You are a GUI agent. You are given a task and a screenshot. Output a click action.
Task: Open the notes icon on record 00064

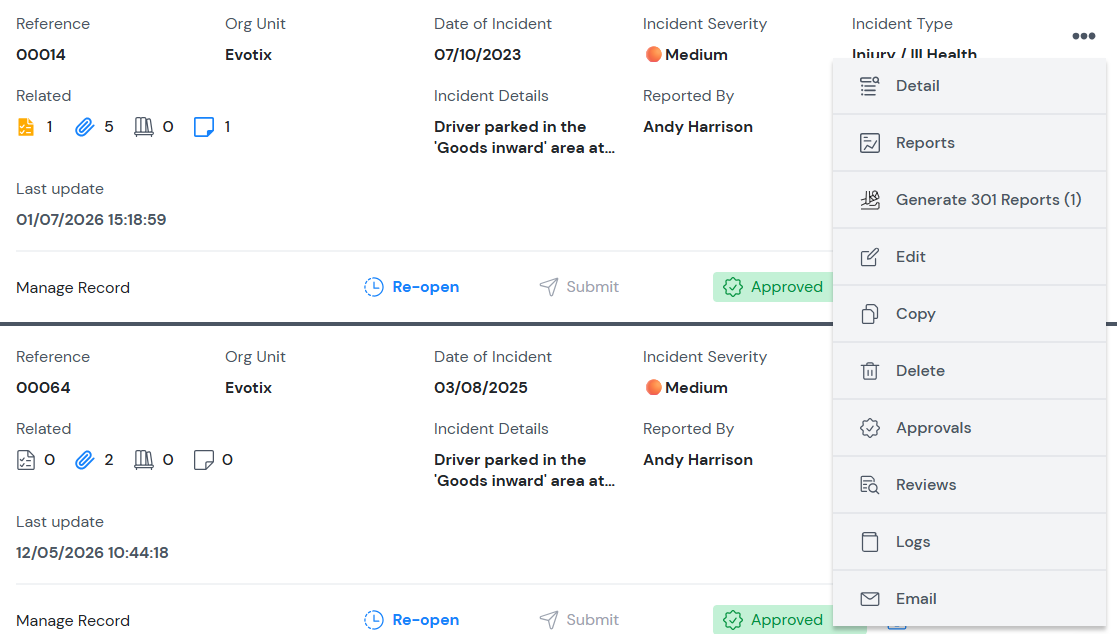pos(204,460)
